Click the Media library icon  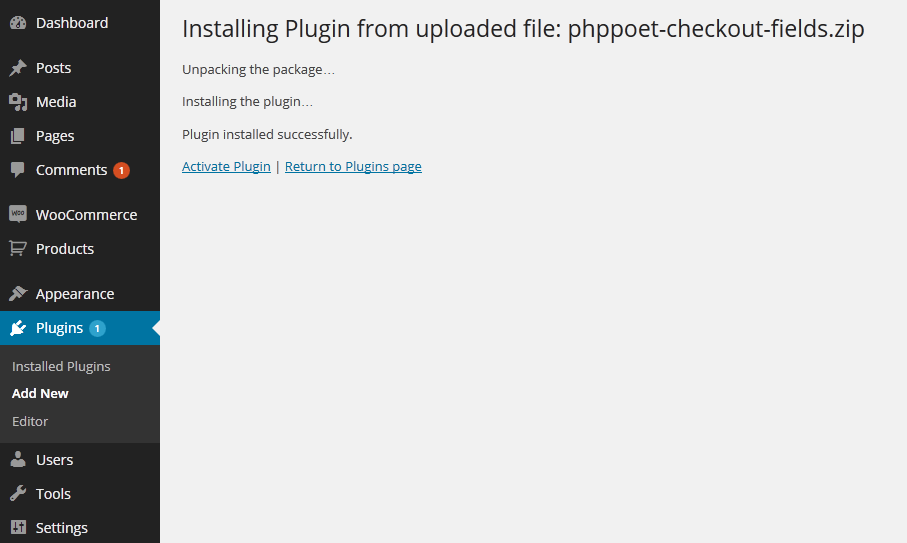[x=18, y=102]
